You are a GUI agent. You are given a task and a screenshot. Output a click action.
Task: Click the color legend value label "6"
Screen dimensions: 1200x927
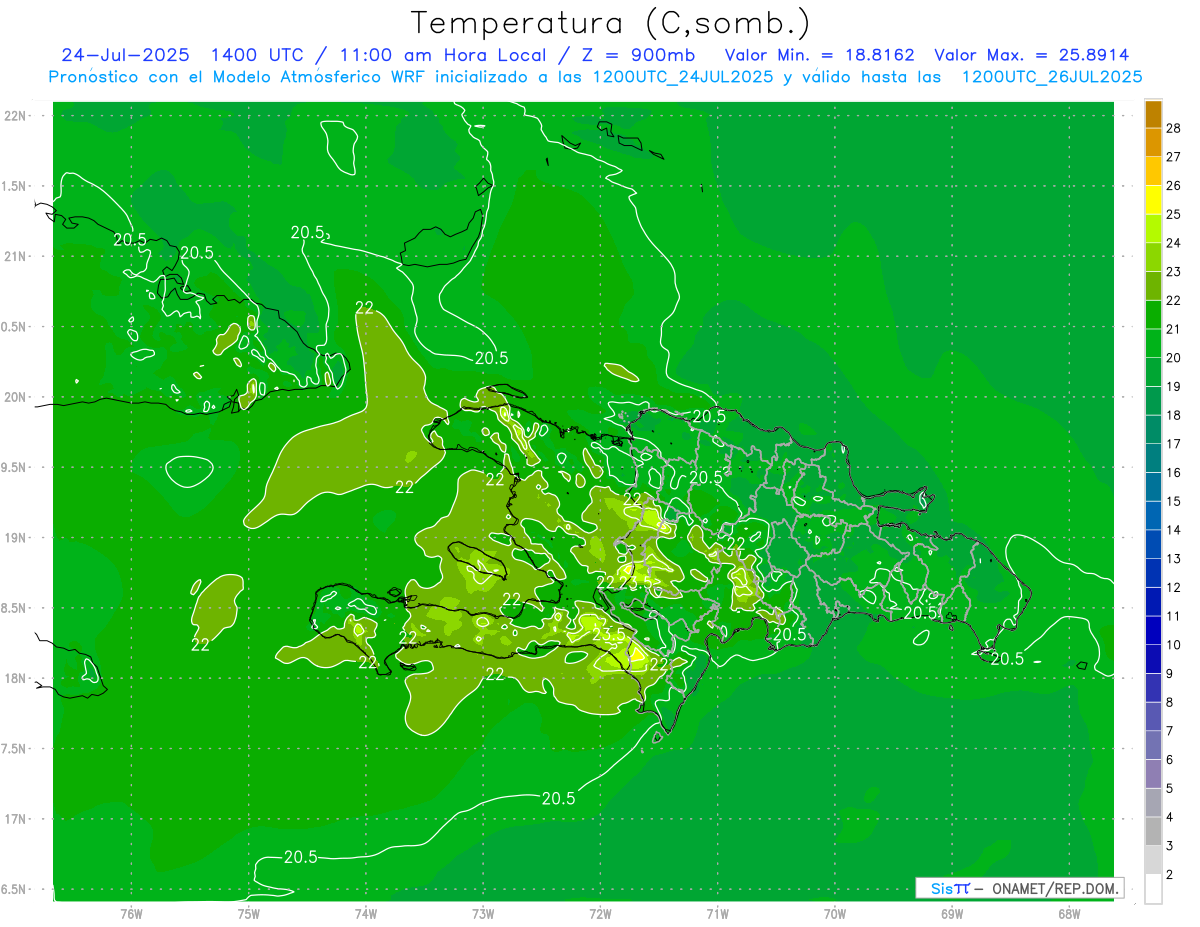click(x=1170, y=760)
